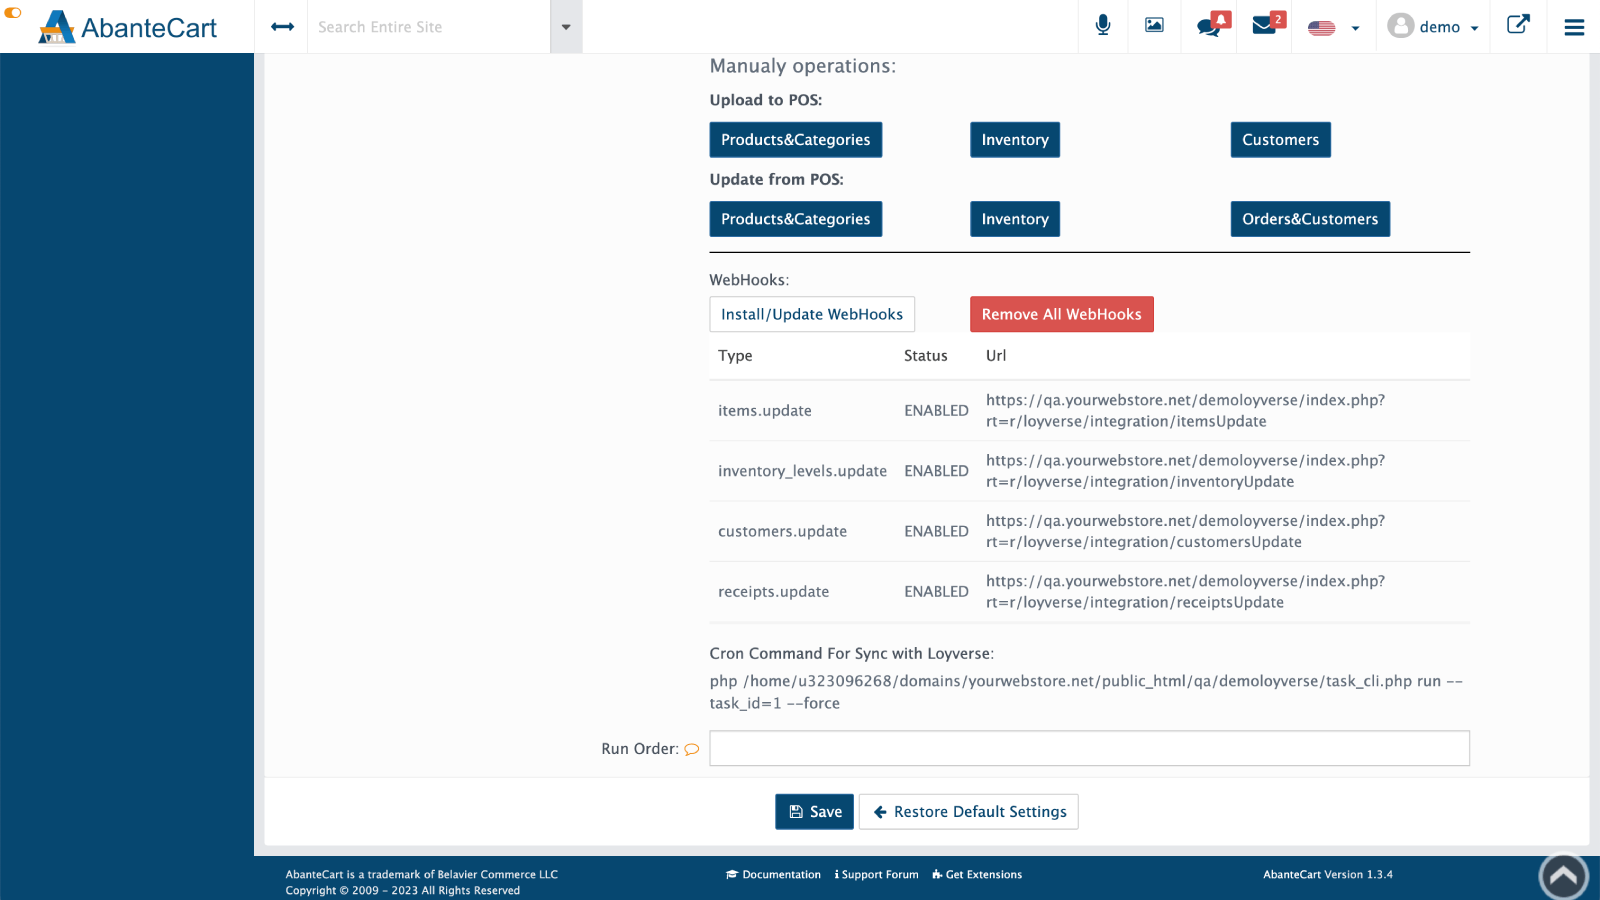
Task: Click the AbanteCart logo
Action: pos(128,27)
